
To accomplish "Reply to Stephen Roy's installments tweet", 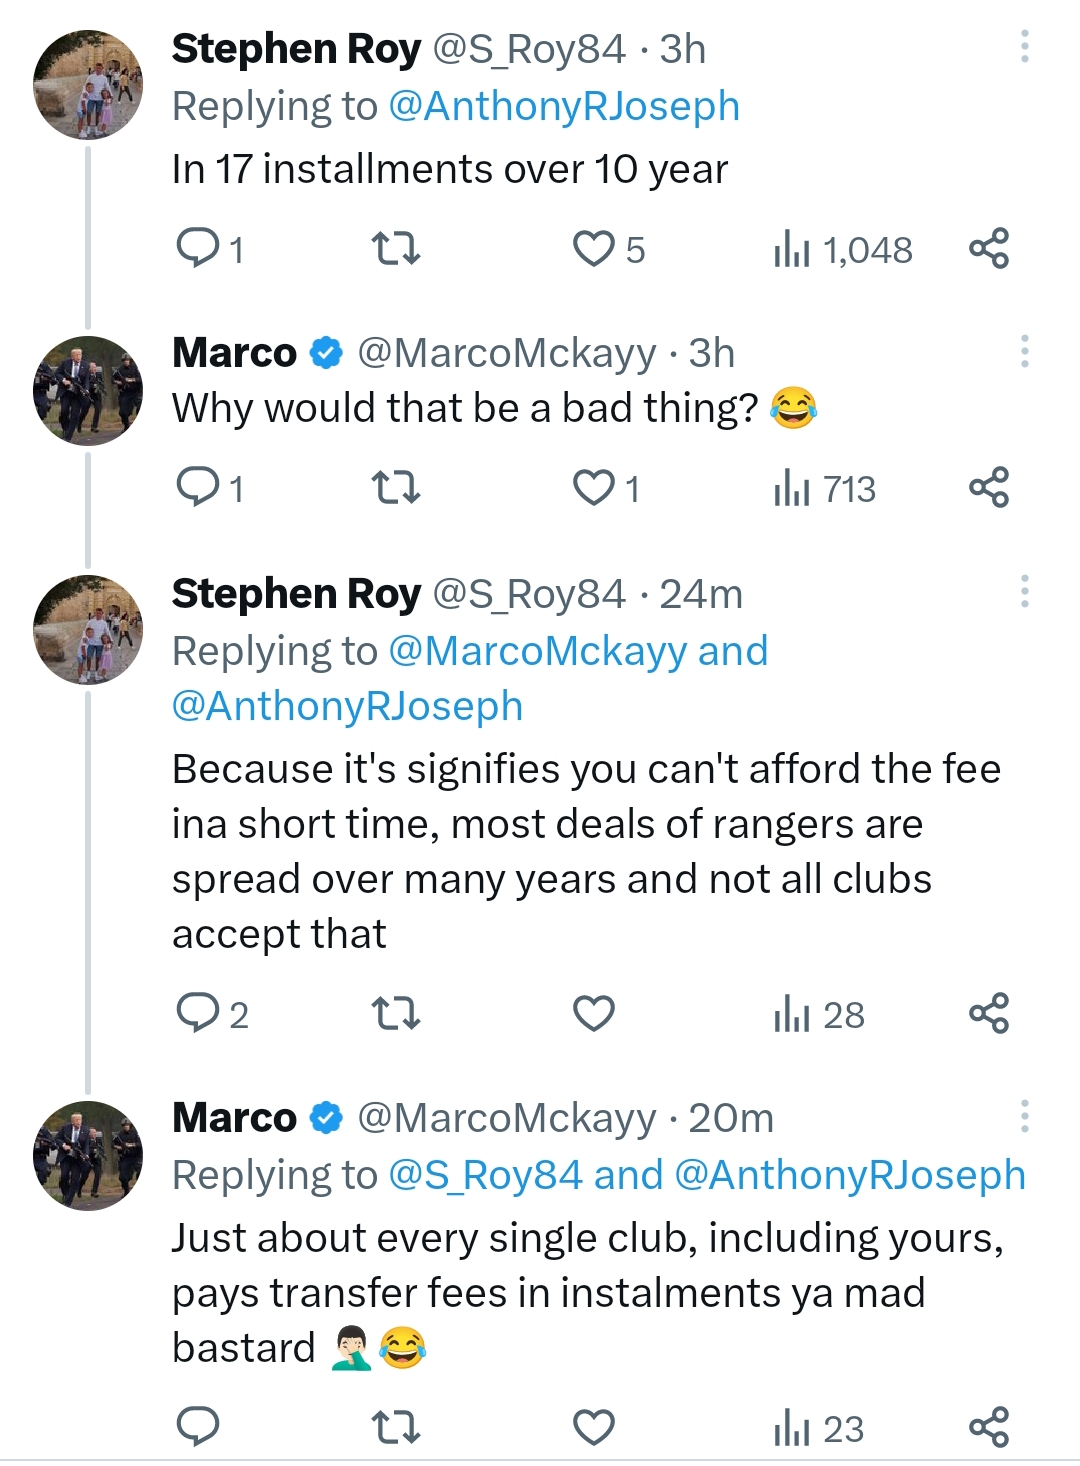I will point(198,248).
